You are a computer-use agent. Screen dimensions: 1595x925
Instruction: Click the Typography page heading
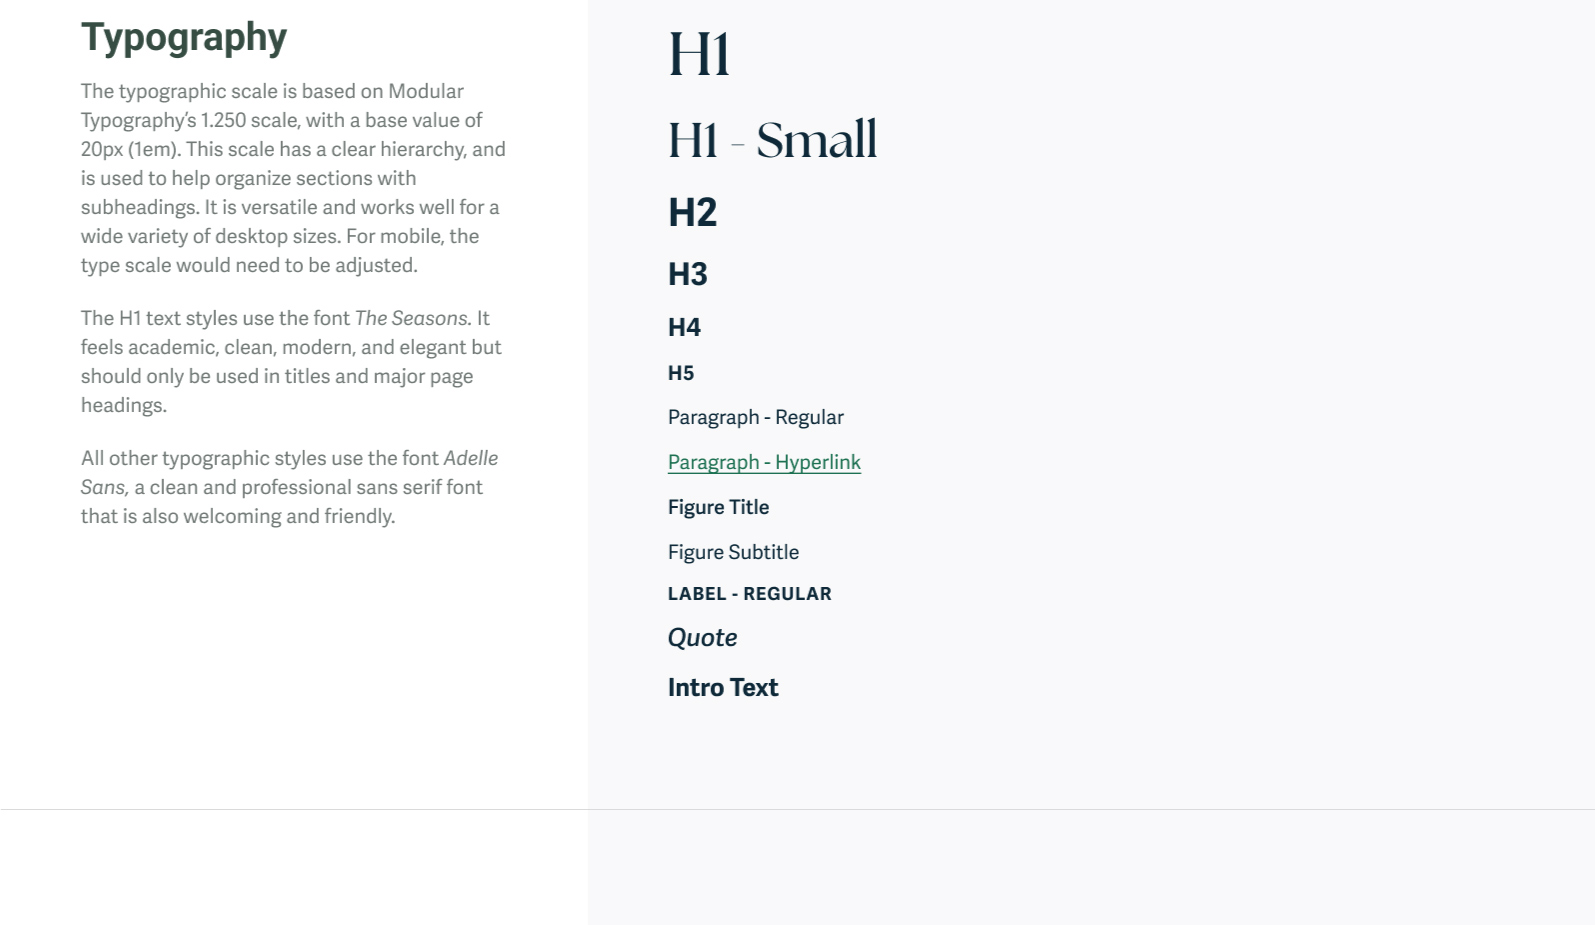(184, 37)
